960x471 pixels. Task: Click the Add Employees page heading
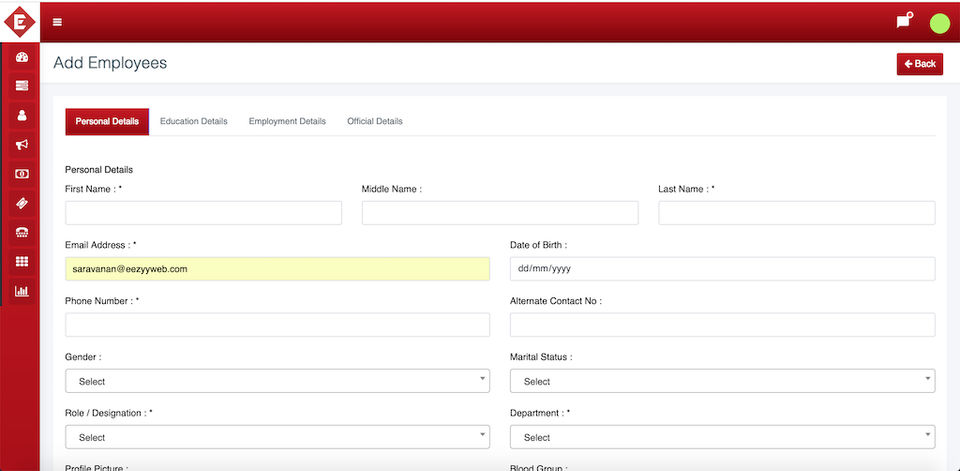110,62
